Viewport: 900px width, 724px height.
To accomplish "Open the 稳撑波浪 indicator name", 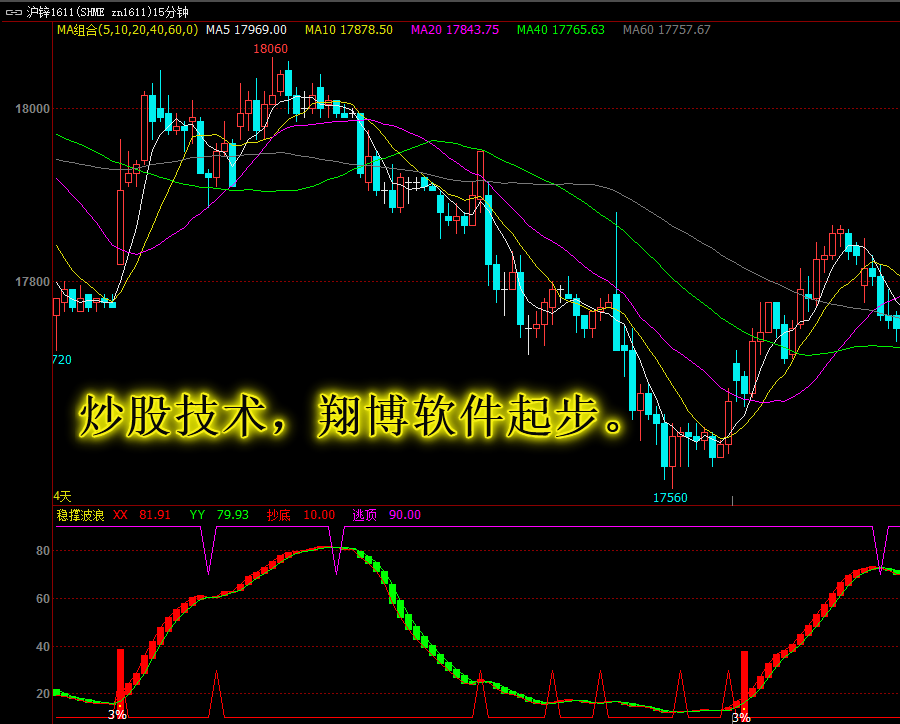I will pyautogui.click(x=80, y=515).
